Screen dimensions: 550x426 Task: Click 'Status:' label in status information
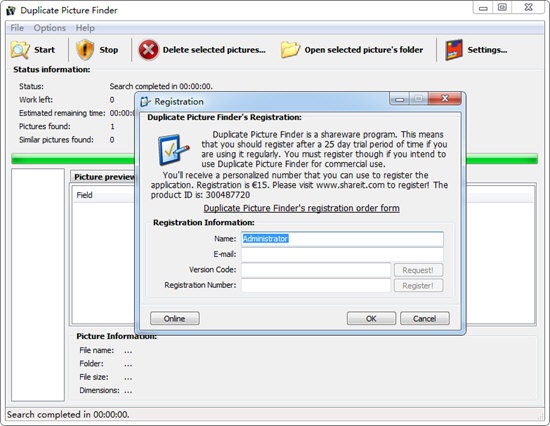coord(31,86)
